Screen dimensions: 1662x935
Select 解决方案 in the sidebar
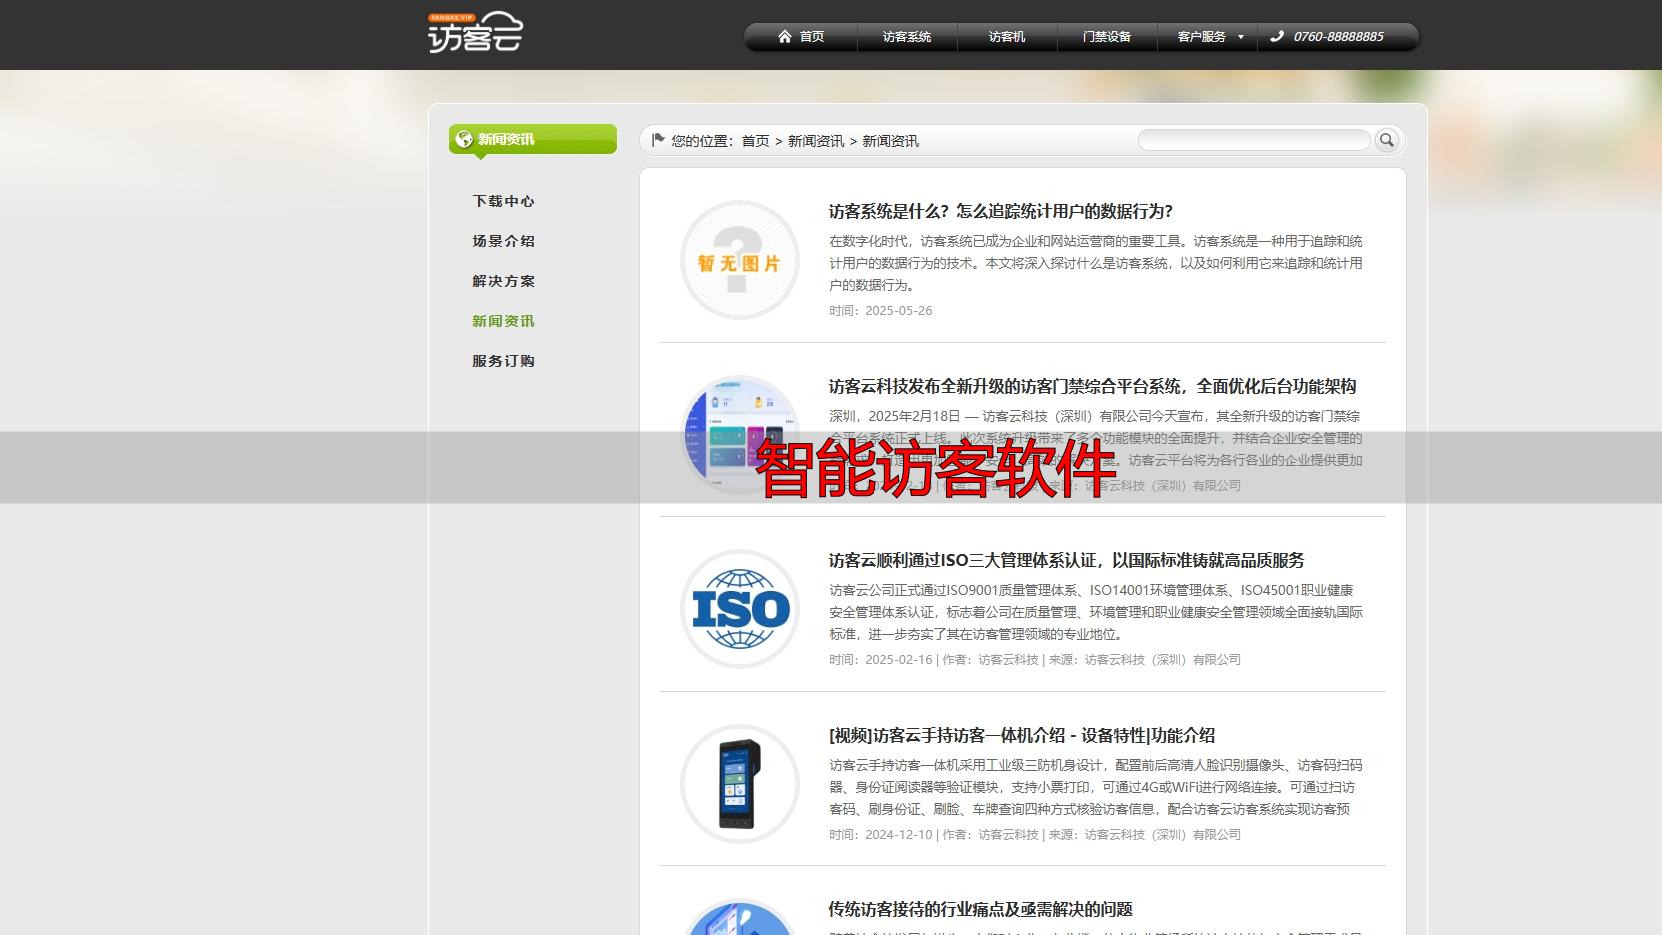click(x=503, y=281)
